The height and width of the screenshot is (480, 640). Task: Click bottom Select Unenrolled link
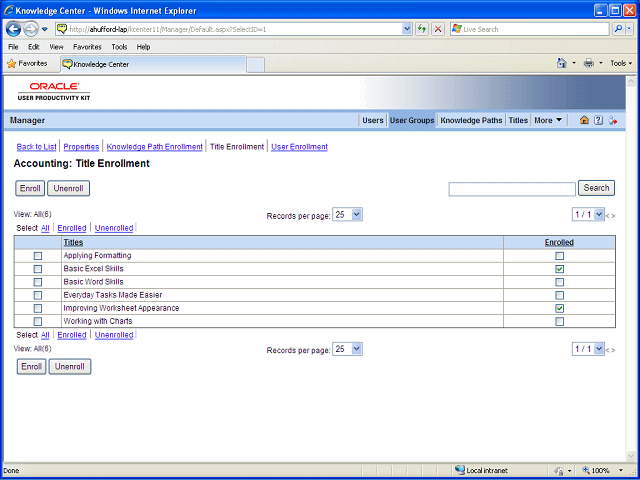click(x=114, y=335)
